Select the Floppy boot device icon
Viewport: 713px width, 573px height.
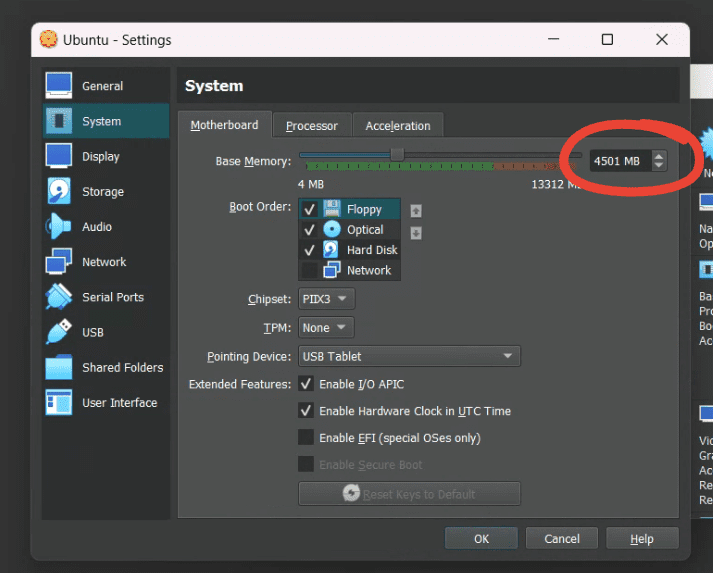(x=332, y=209)
